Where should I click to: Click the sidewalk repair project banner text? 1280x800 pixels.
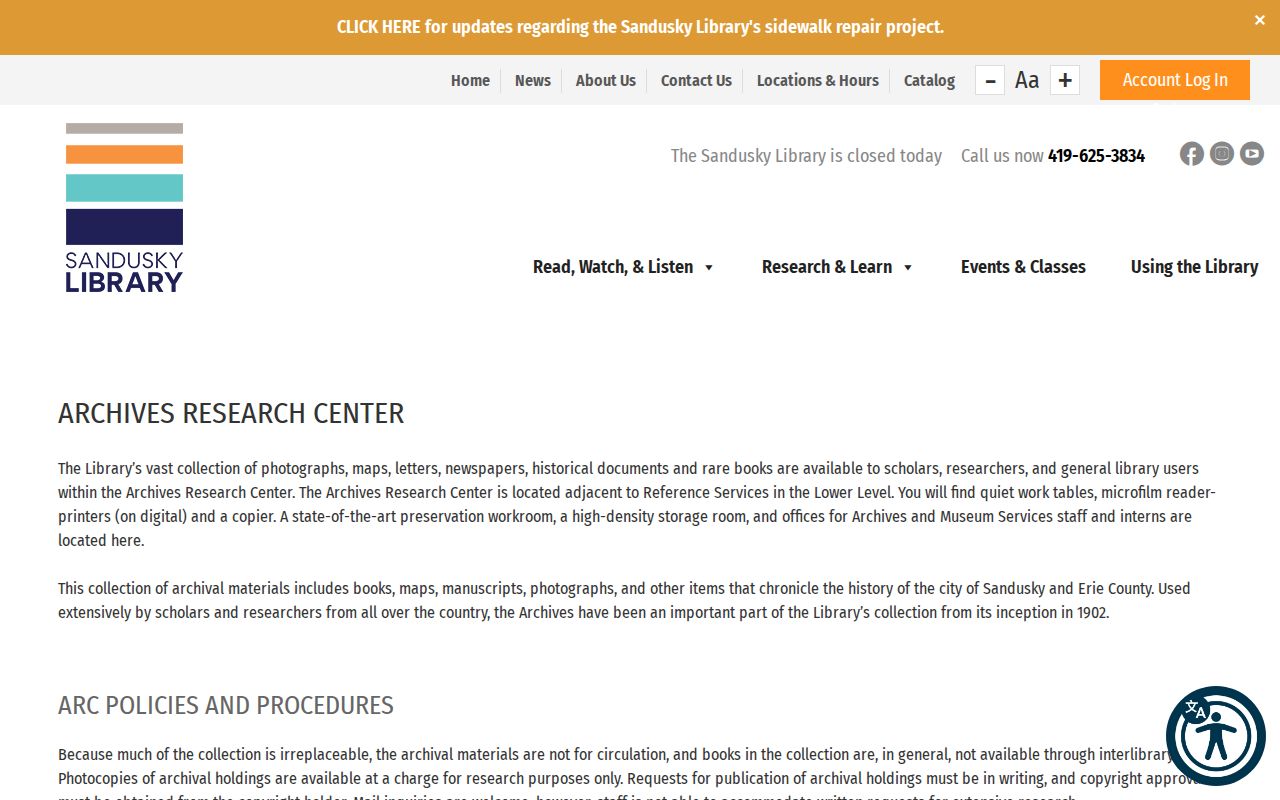tap(640, 27)
